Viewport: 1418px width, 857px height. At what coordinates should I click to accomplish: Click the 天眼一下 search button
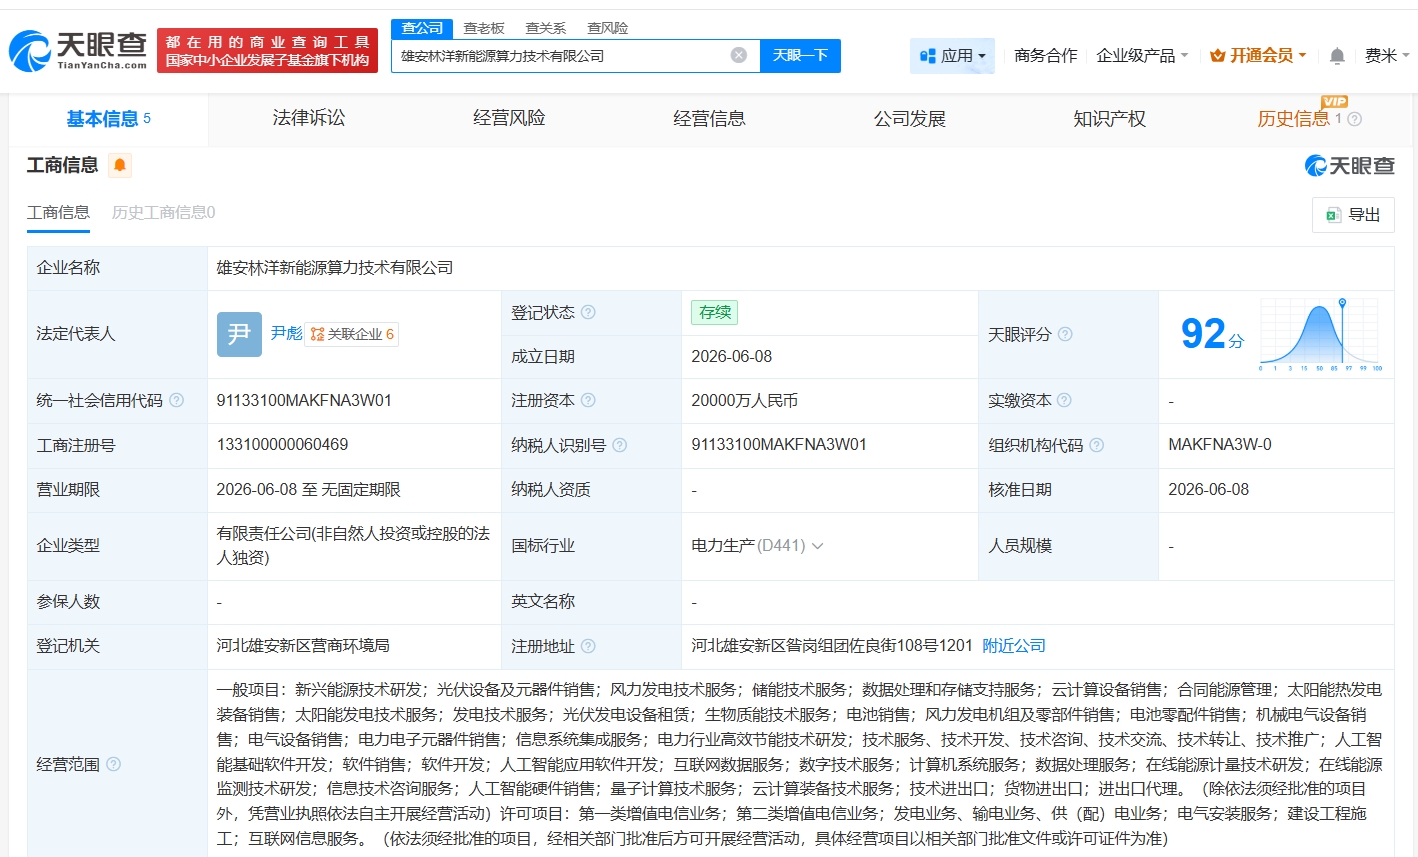coord(800,56)
